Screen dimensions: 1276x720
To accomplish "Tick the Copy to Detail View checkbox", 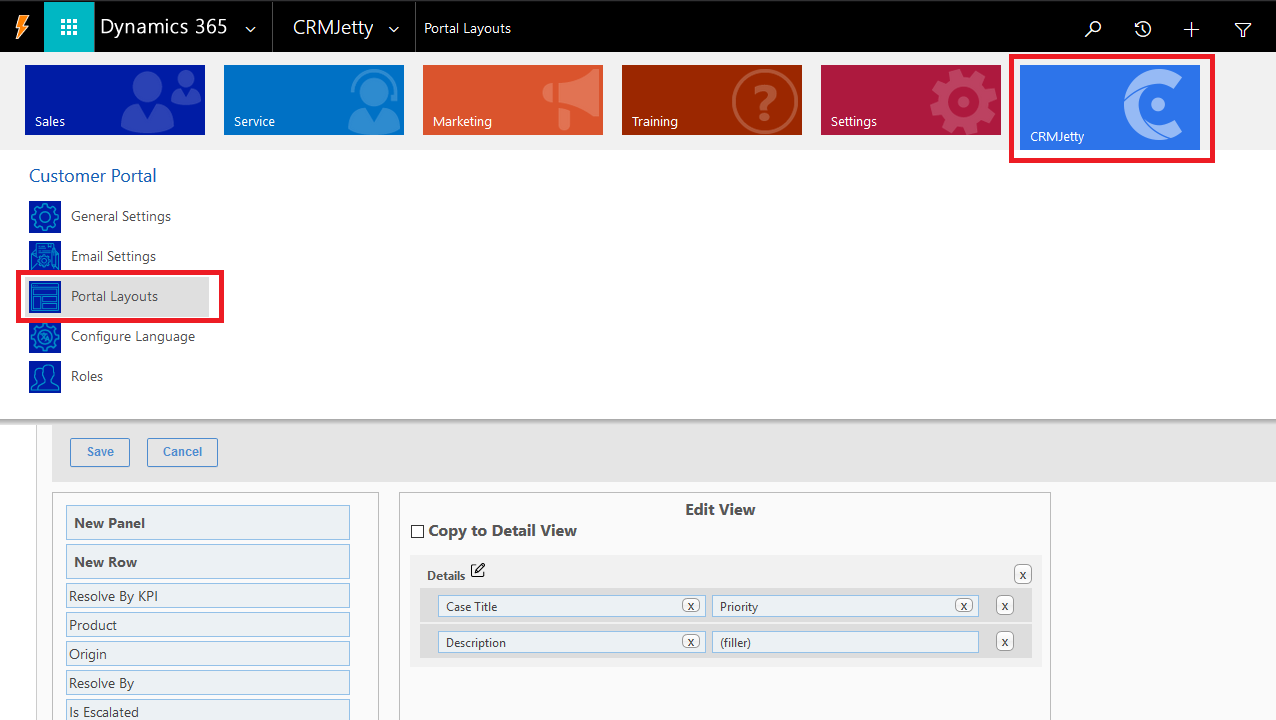I will click(418, 532).
